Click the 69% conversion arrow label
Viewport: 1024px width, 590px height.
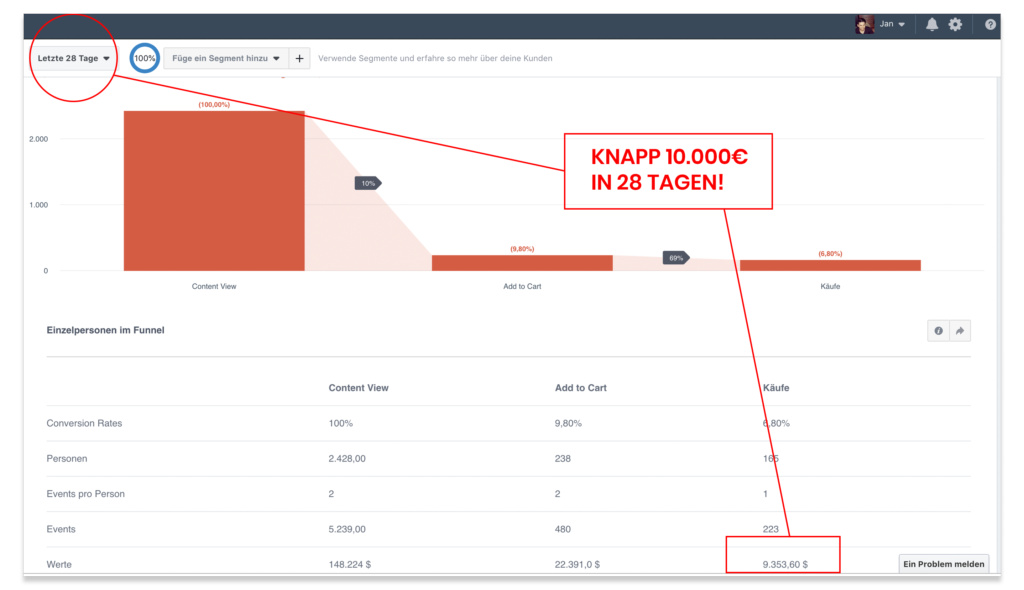click(676, 257)
